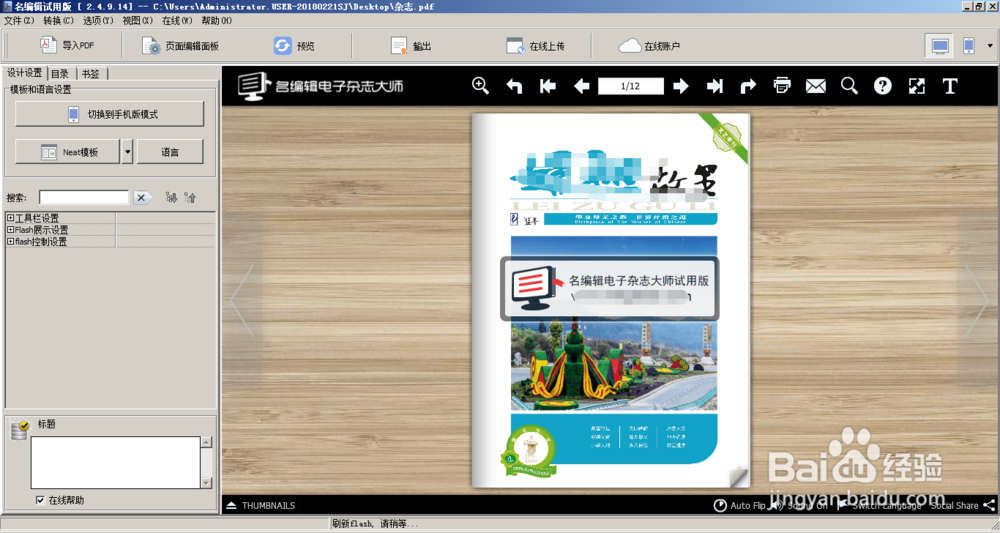The height and width of the screenshot is (533, 1000).
Task: Select the 设计设置 tab
Action: tap(24, 73)
